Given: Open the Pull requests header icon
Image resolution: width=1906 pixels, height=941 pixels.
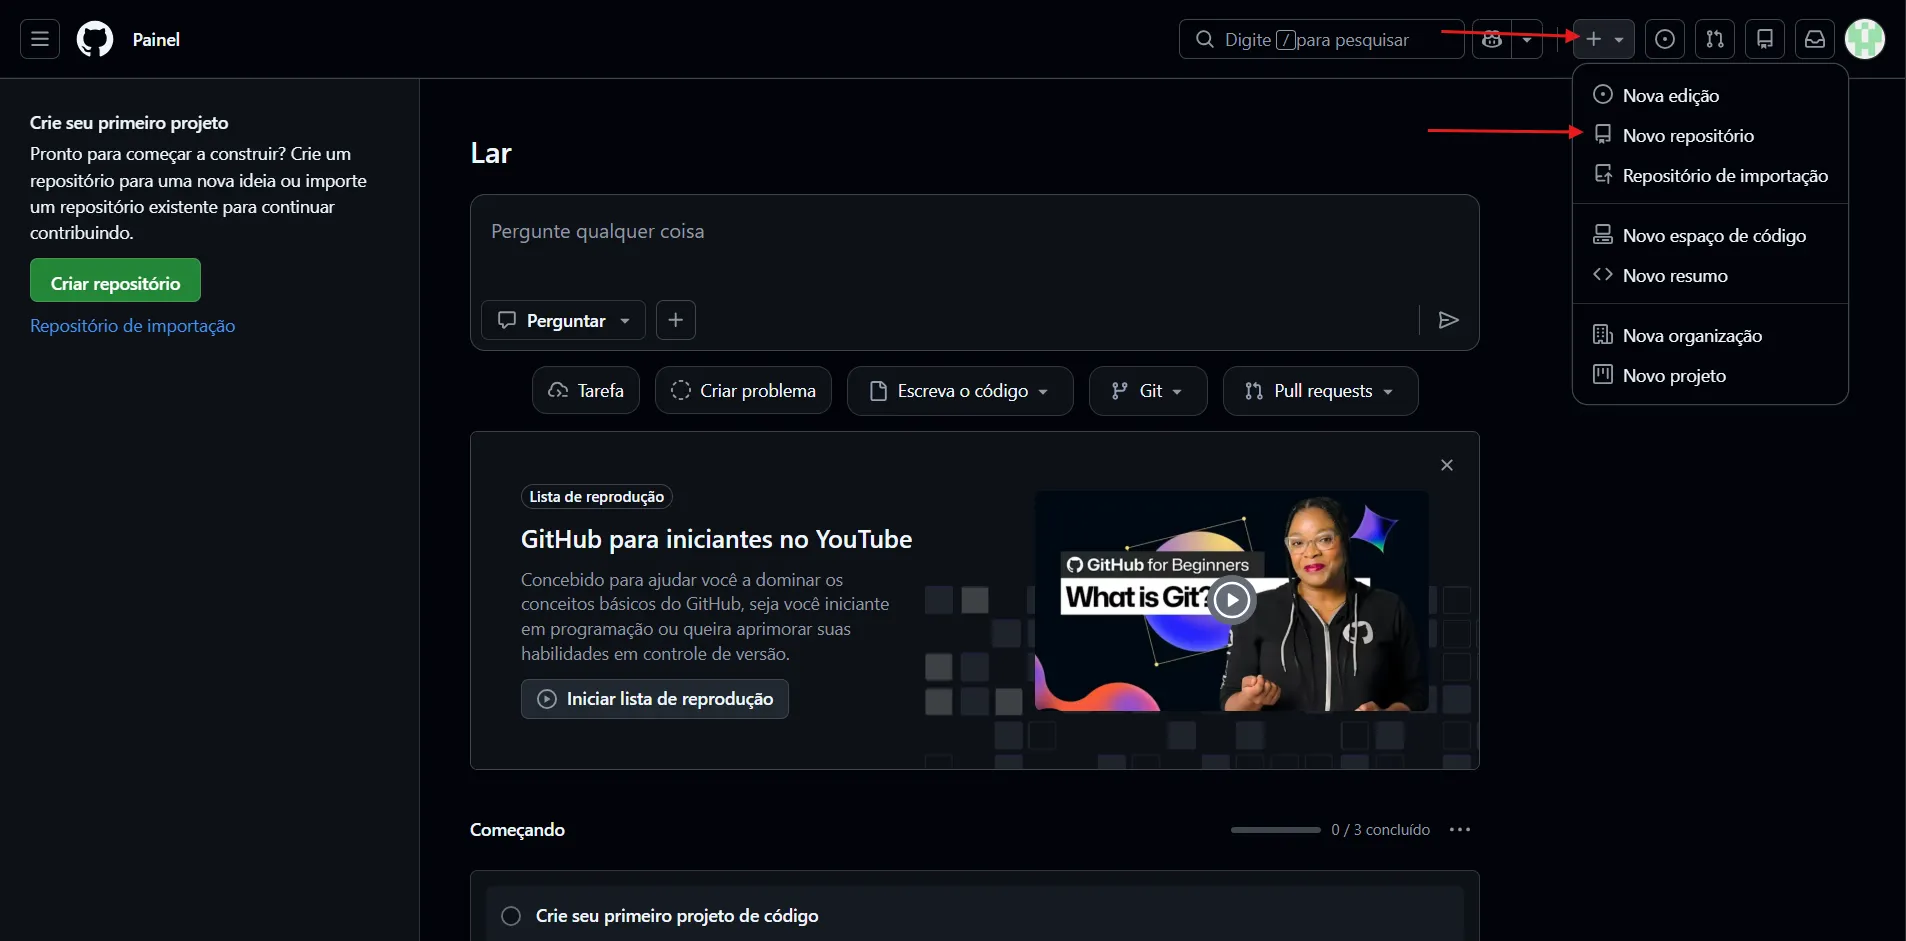Looking at the screenshot, I should [1715, 39].
